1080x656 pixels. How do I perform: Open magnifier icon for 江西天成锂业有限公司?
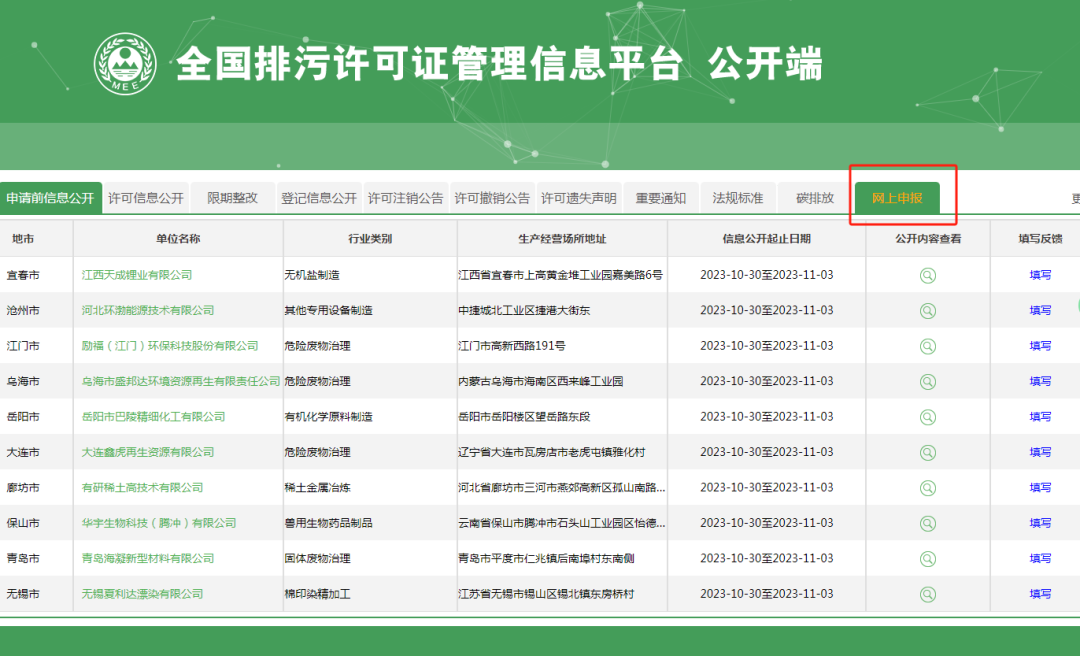tap(928, 275)
